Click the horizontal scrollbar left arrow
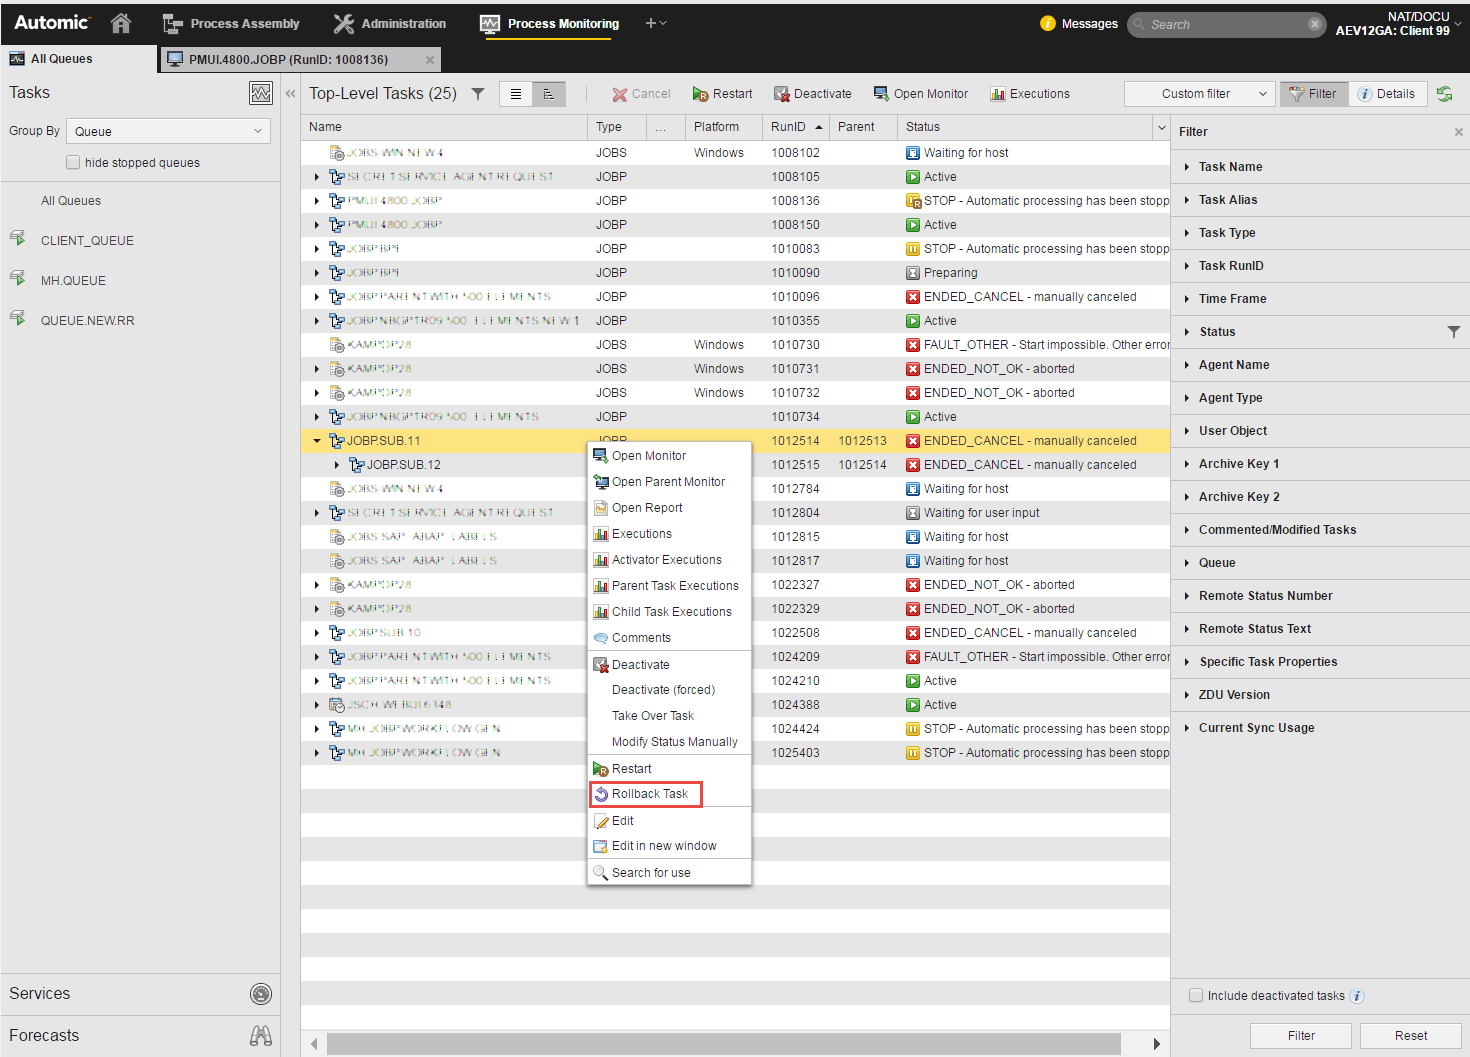 tap(314, 1044)
